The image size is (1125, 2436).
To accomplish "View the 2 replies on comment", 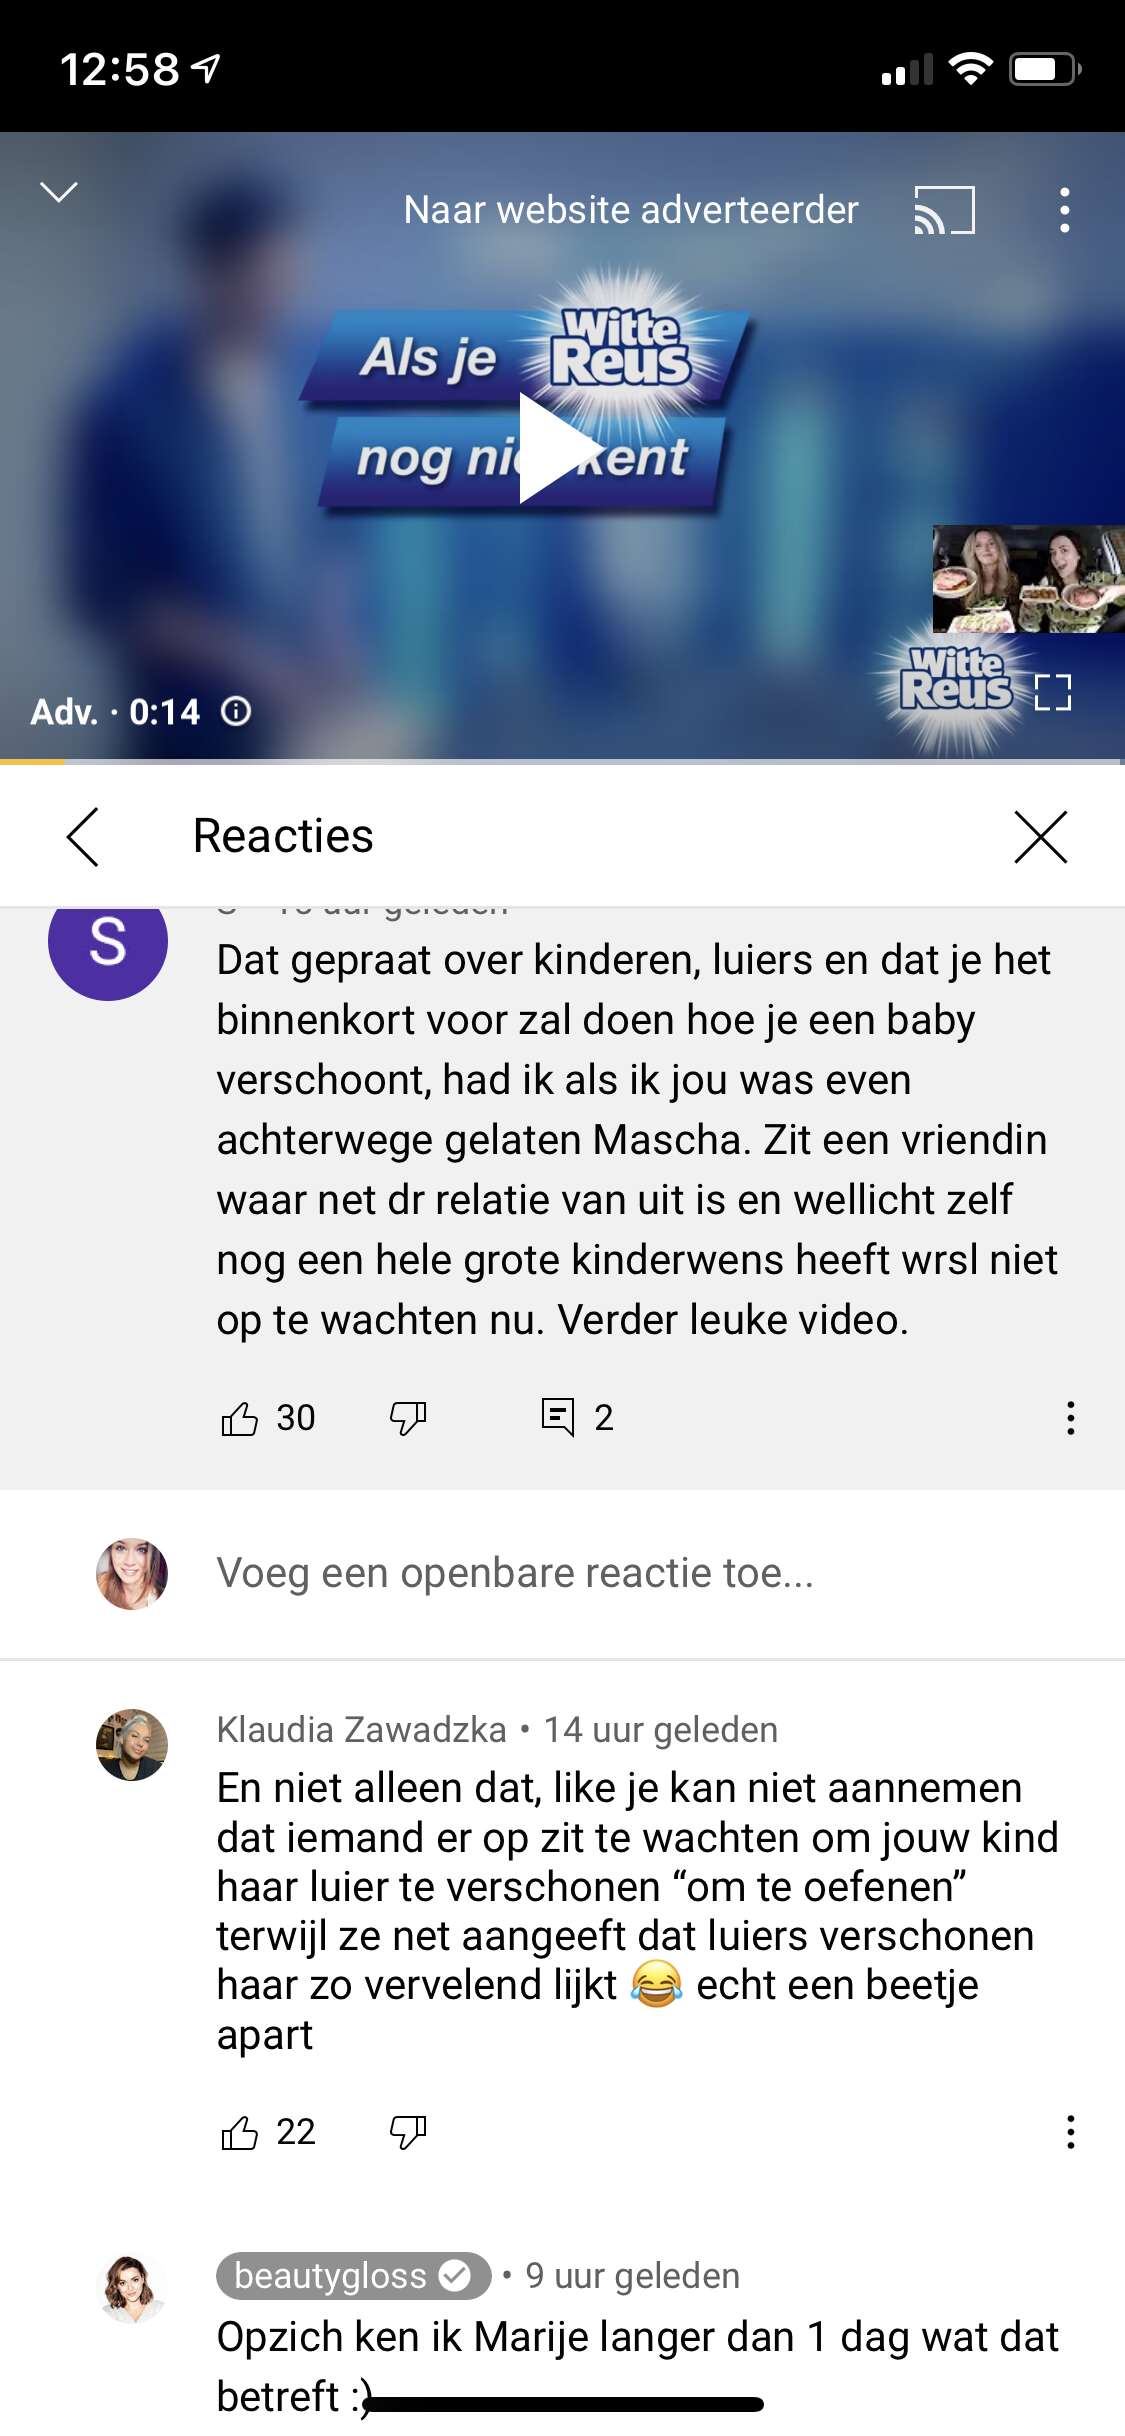I will click(x=577, y=1417).
